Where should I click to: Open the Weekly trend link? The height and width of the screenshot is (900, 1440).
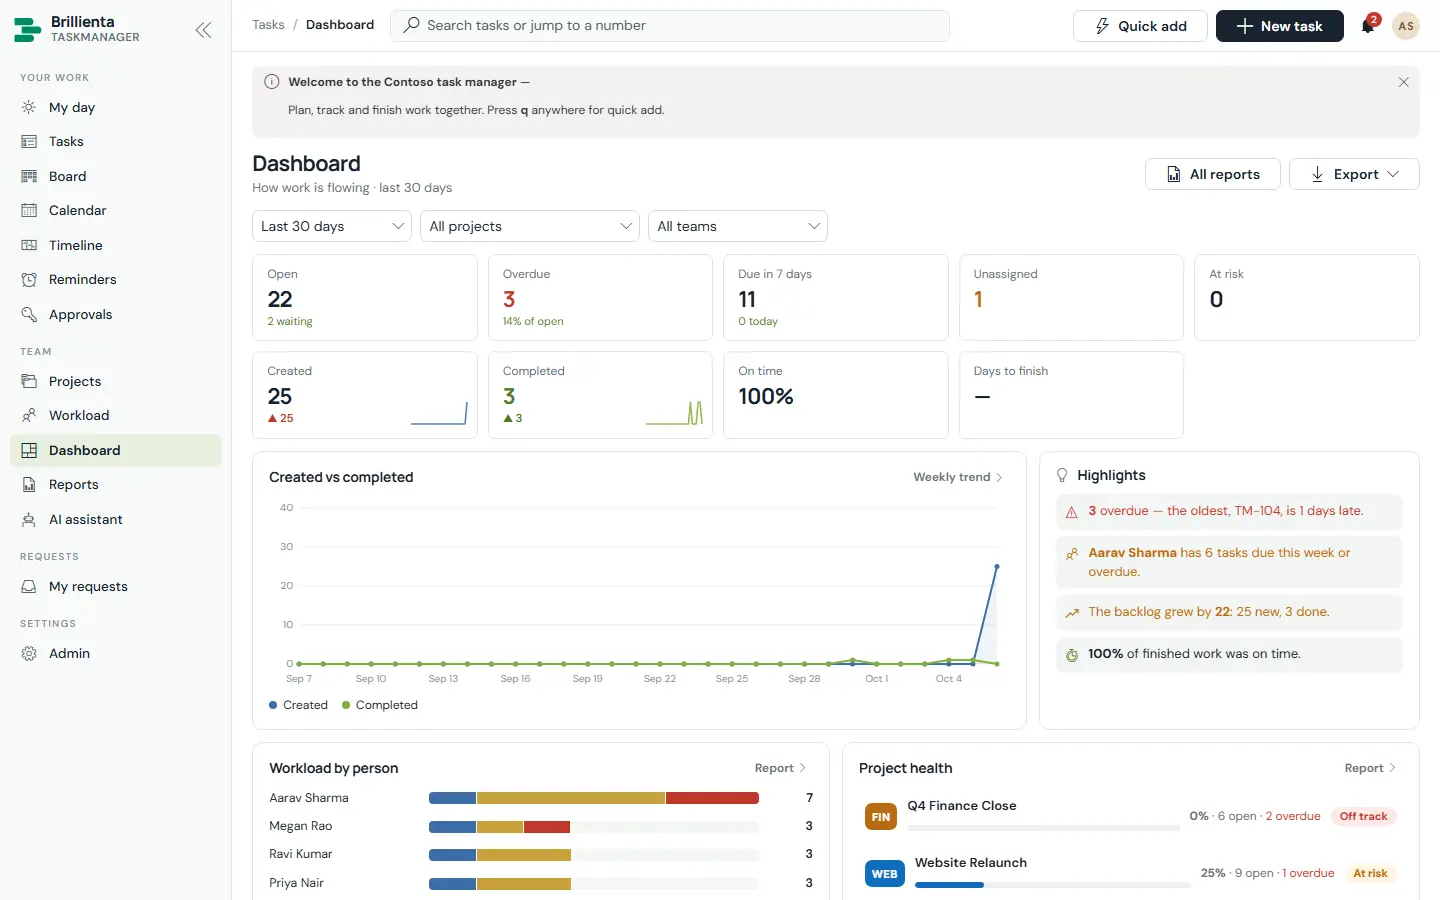(x=958, y=477)
